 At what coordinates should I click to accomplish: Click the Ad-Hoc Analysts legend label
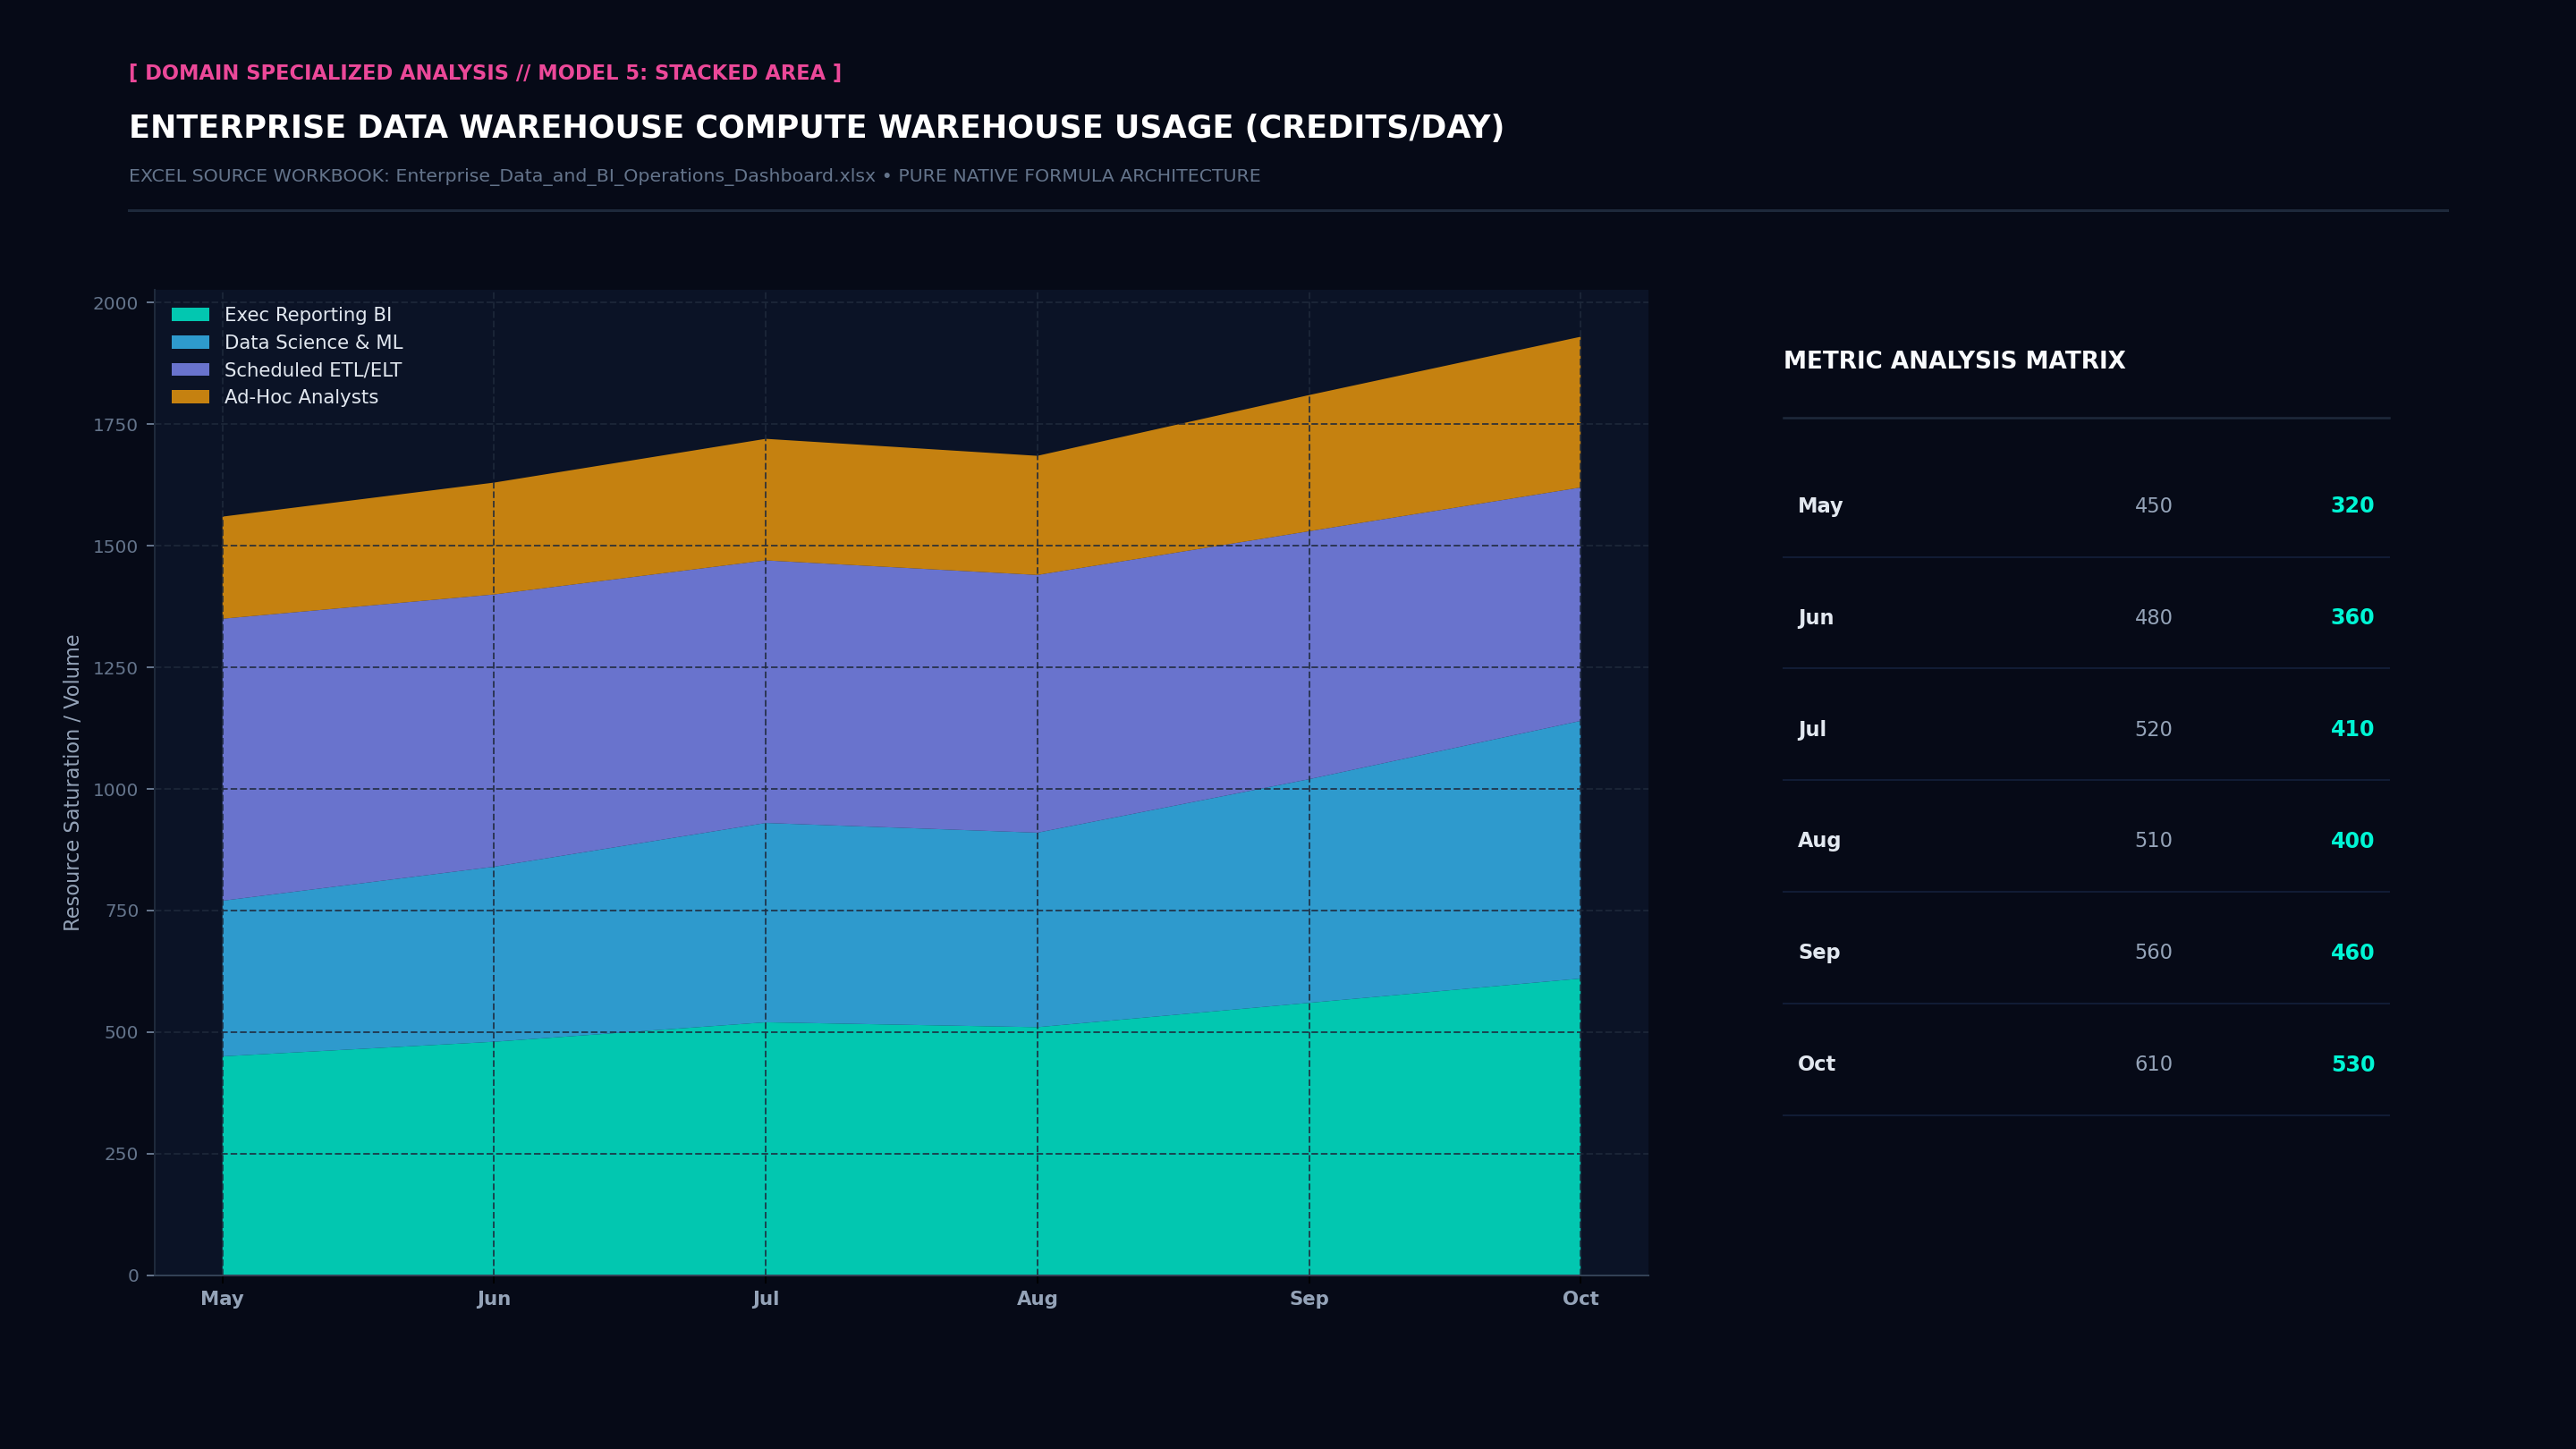click(301, 397)
